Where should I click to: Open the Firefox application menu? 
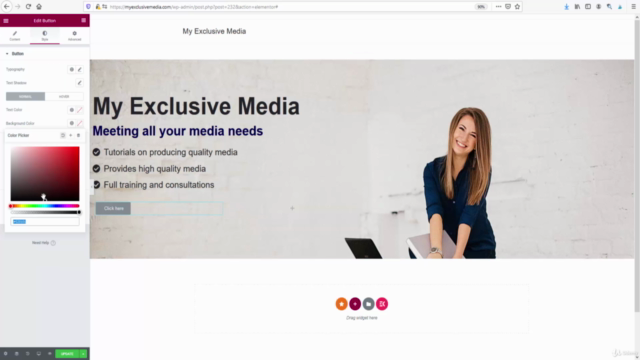point(633,7)
